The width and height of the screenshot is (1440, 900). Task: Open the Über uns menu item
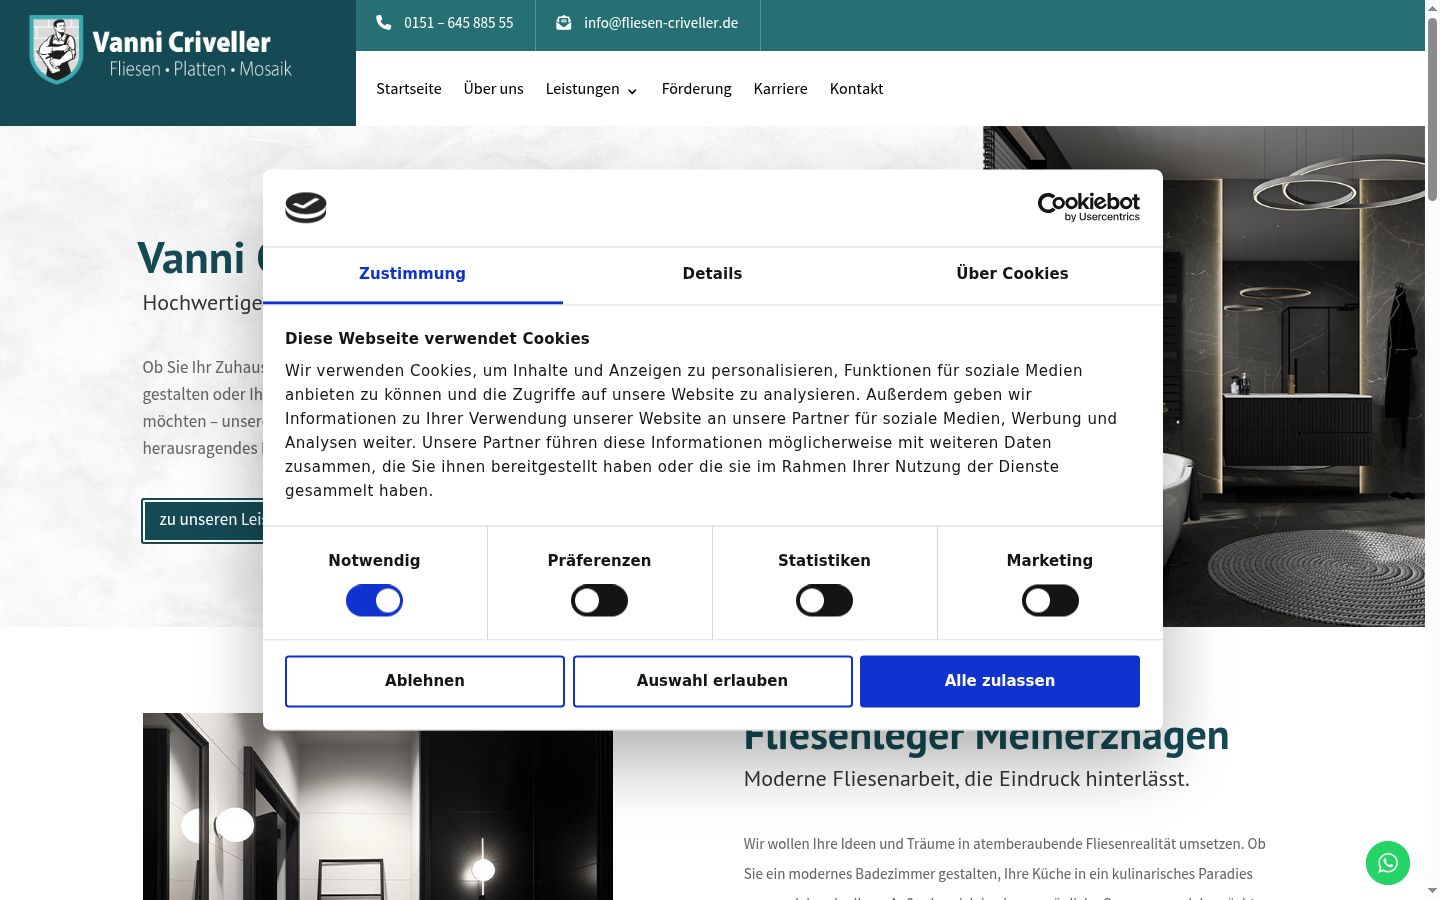tap(494, 89)
